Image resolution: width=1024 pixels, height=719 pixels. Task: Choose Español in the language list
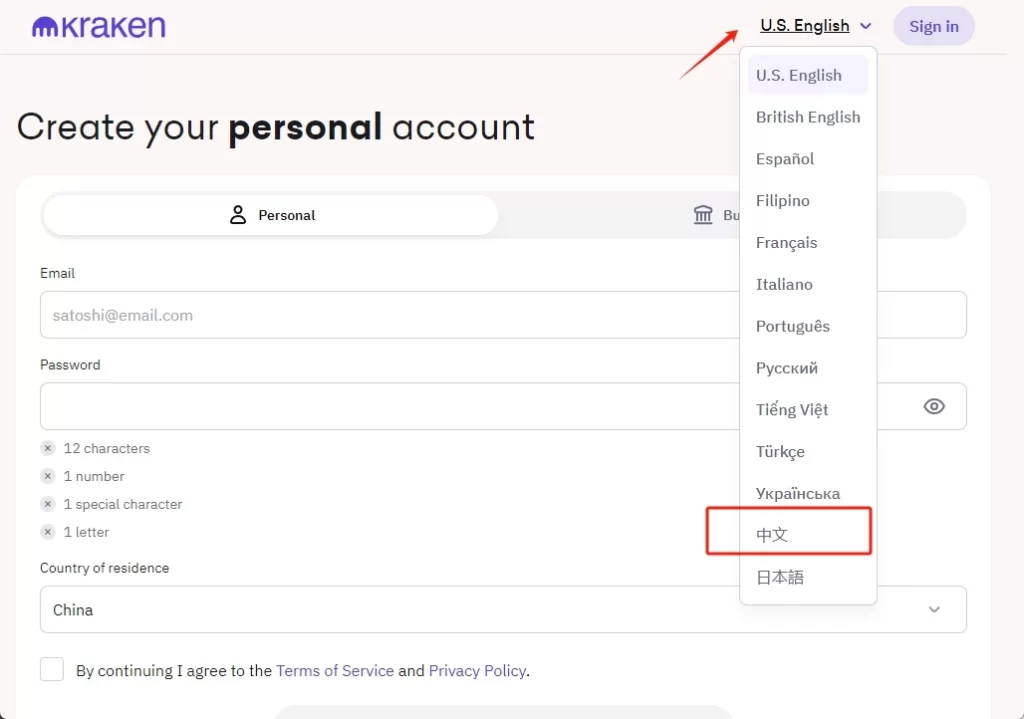(x=785, y=159)
